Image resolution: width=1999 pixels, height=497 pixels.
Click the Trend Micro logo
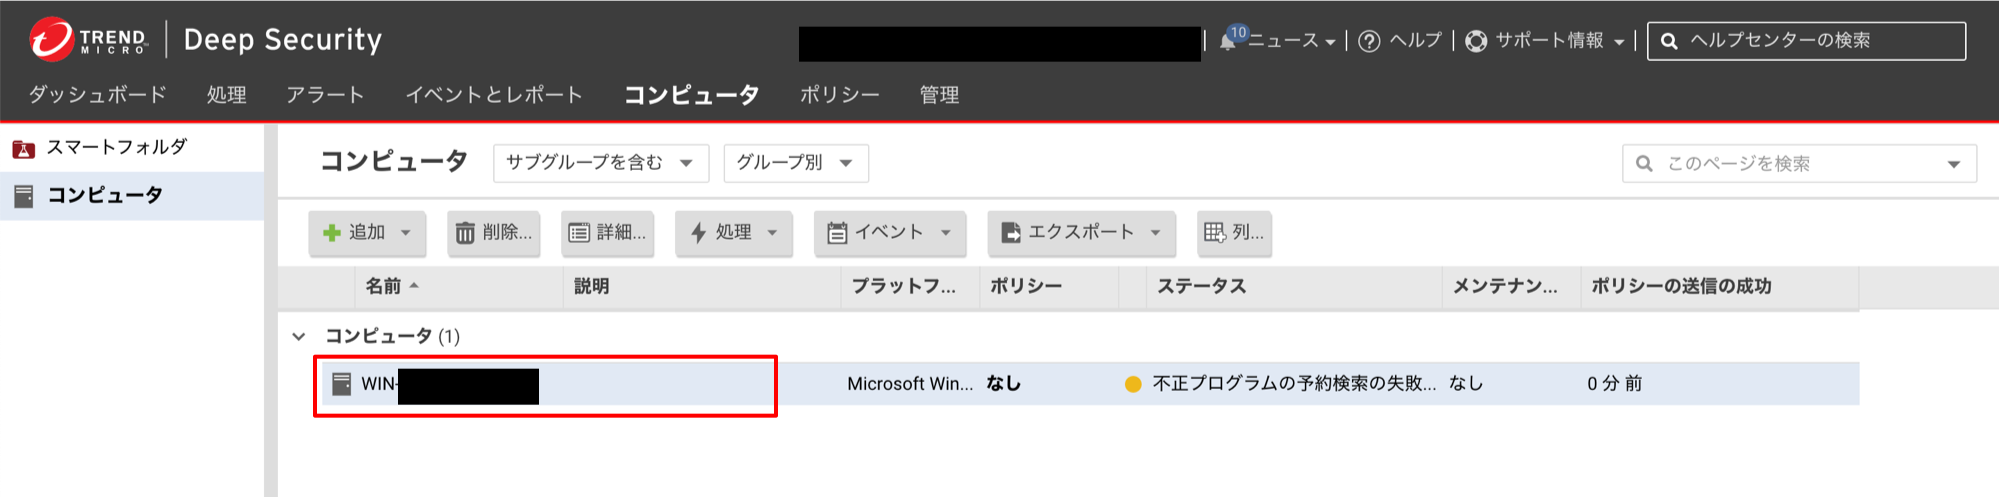point(88,39)
